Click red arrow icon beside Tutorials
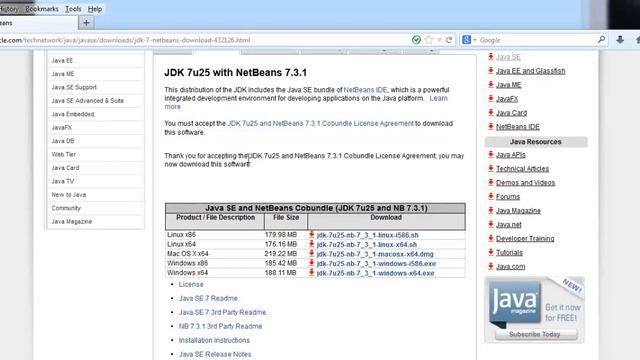640x360 pixels. click(x=491, y=252)
